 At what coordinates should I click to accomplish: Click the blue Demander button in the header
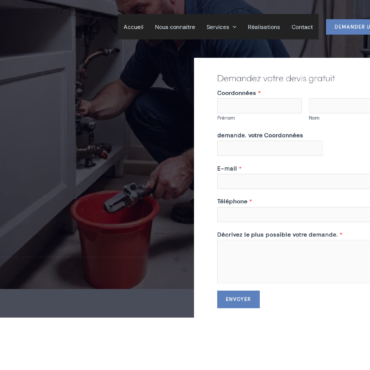pyautogui.click(x=348, y=27)
